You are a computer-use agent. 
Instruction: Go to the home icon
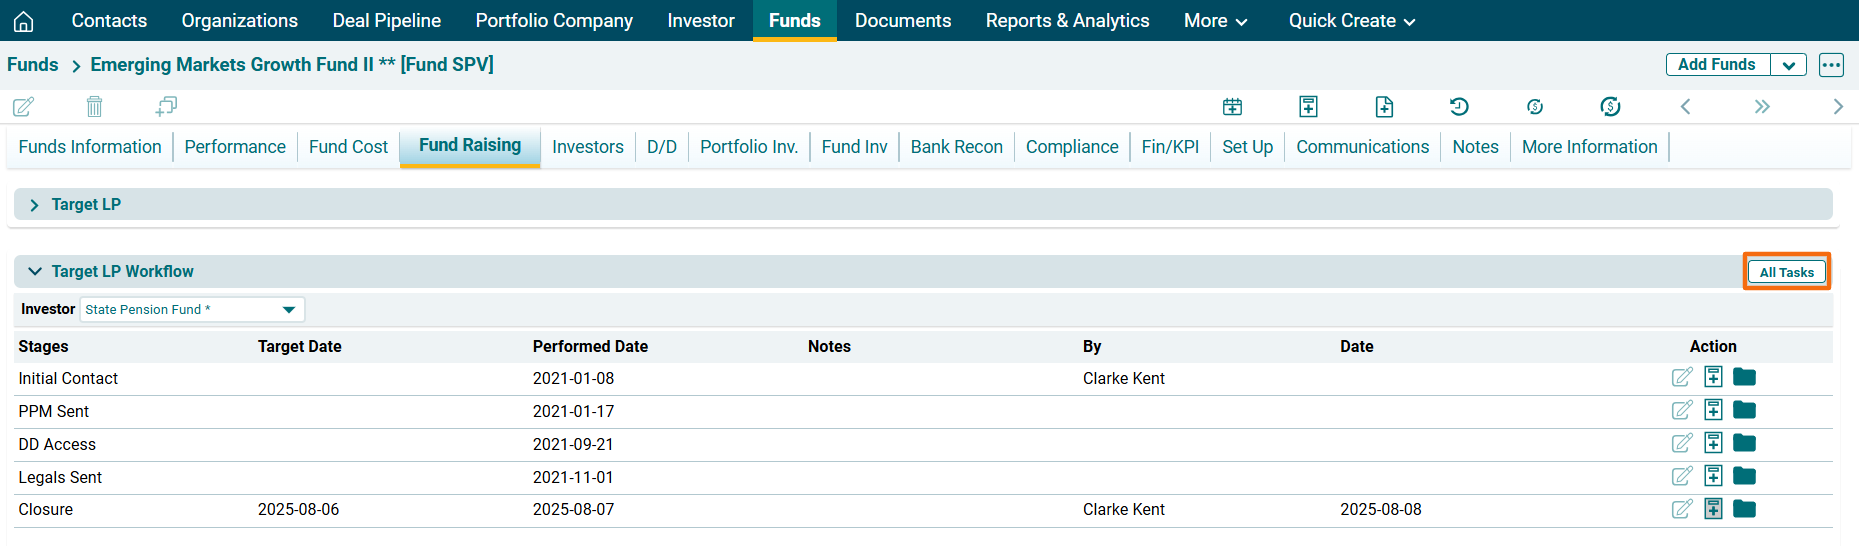pos(24,21)
